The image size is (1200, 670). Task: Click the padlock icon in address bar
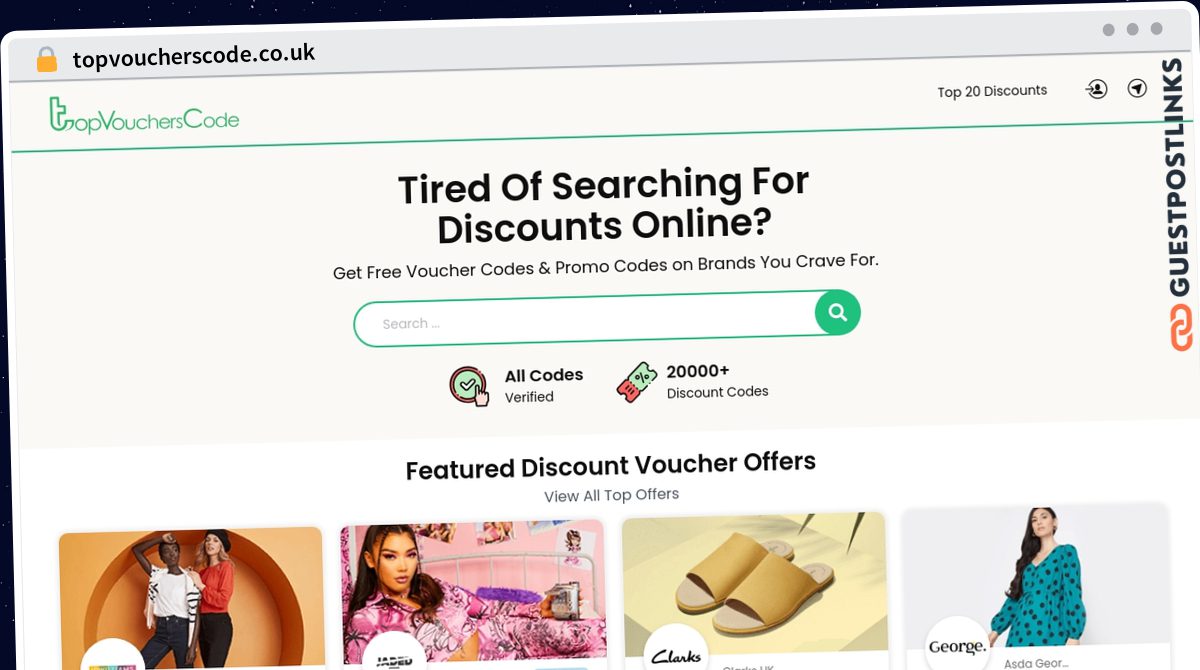[x=46, y=60]
